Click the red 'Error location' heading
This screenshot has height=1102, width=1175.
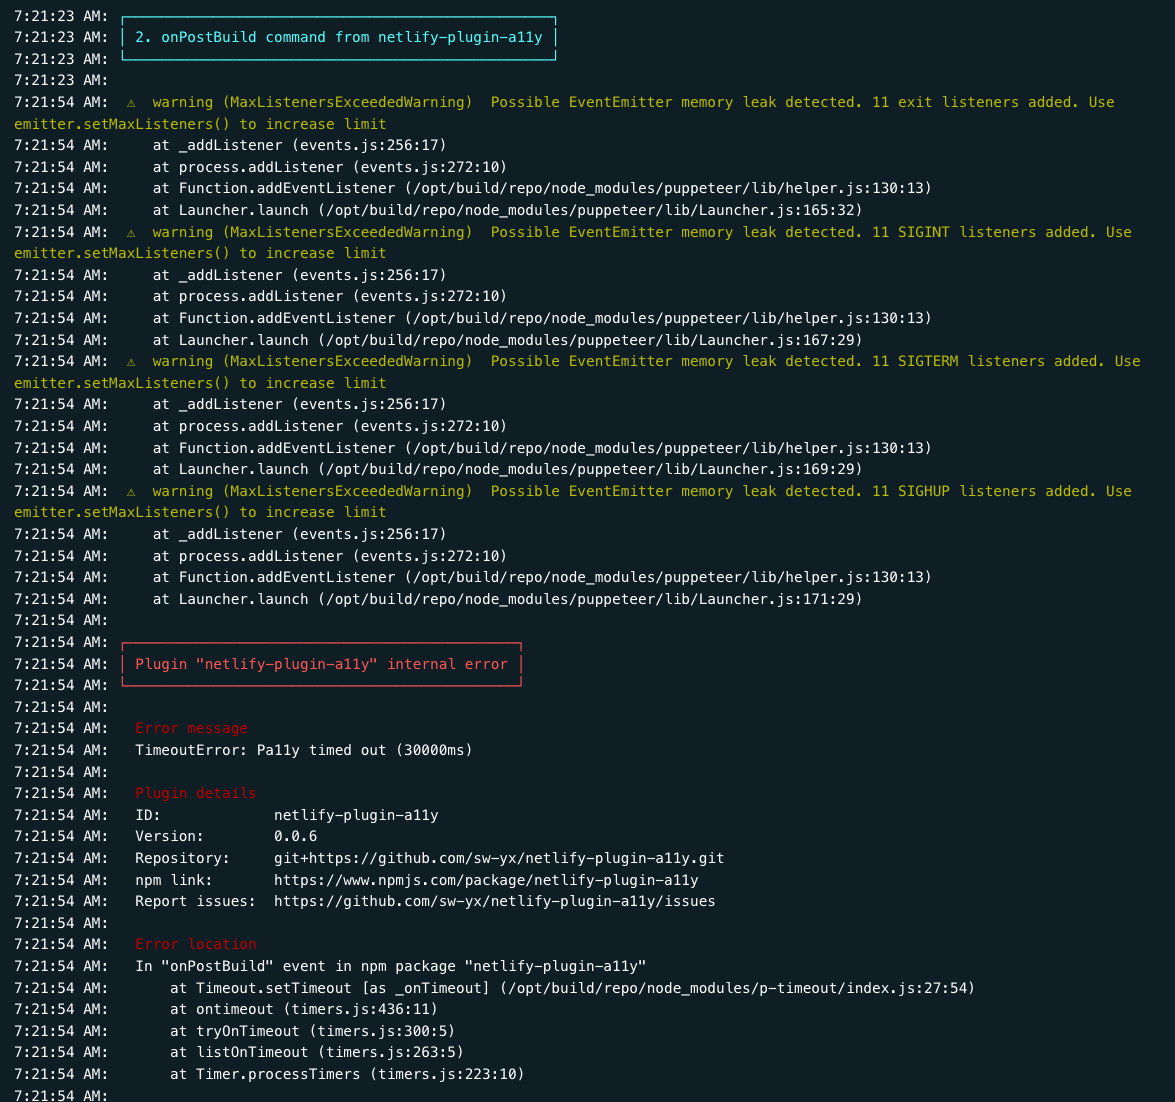(x=196, y=945)
